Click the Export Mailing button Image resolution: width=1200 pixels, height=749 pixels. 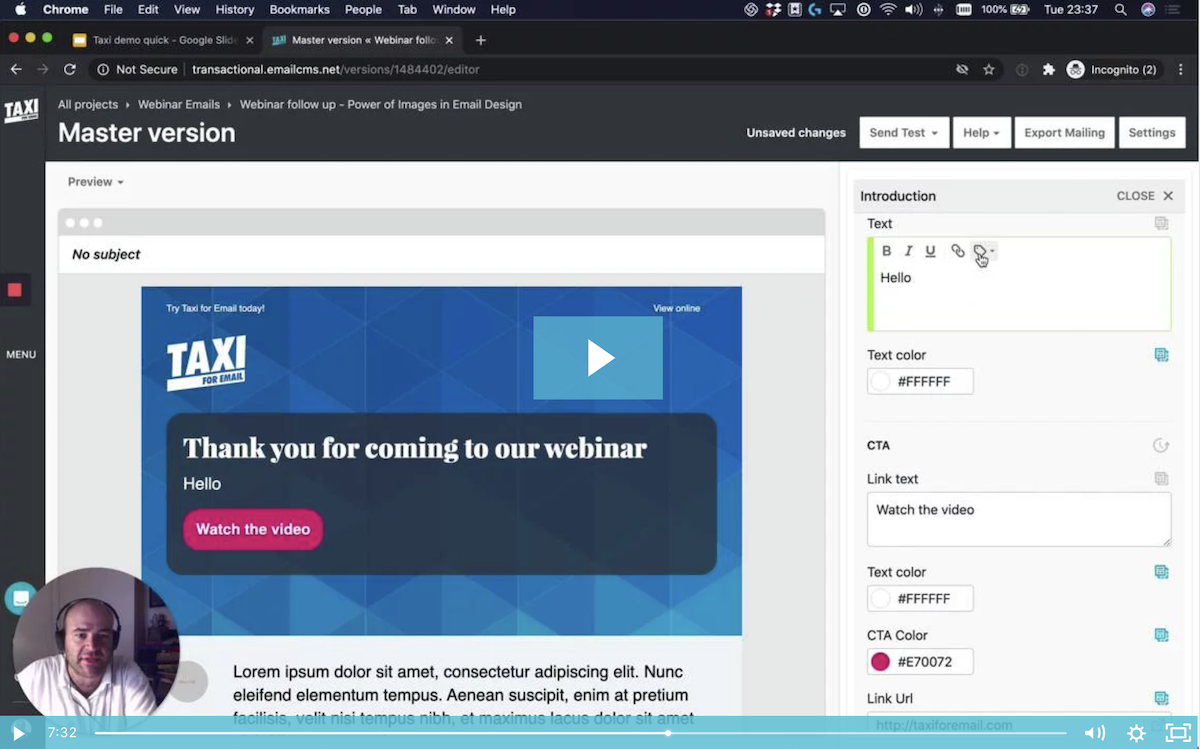pyautogui.click(x=1064, y=133)
